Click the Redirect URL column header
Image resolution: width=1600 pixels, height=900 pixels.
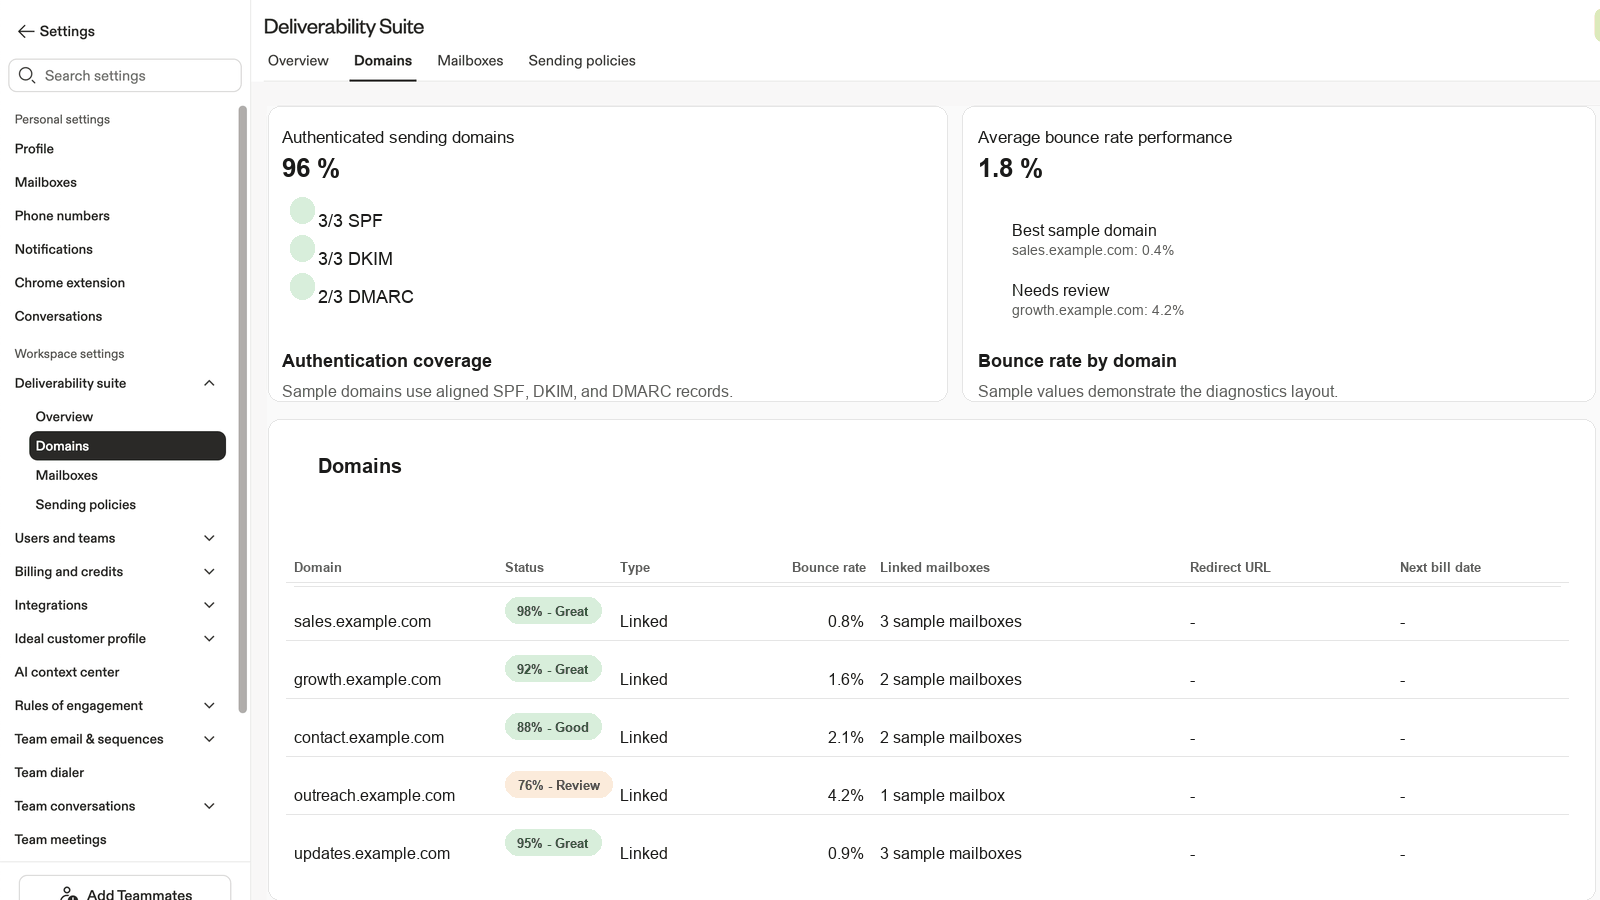click(x=1230, y=567)
